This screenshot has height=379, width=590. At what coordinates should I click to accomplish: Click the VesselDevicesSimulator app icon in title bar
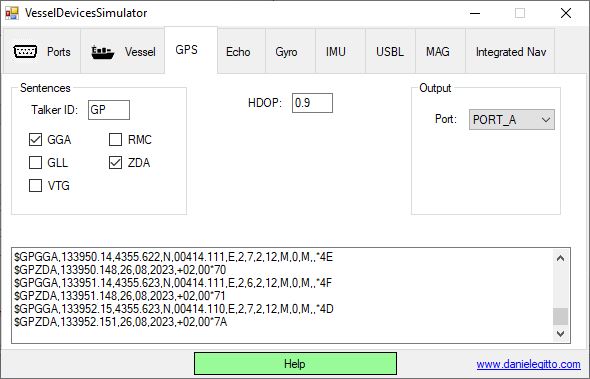point(12,13)
